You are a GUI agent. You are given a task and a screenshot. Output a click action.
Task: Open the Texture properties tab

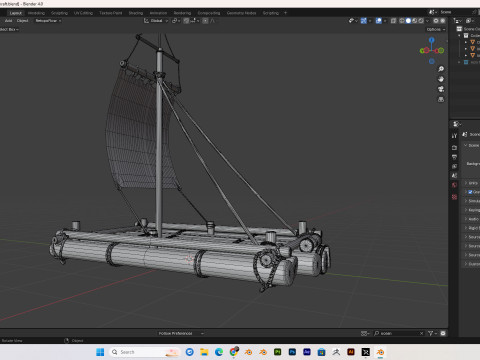coord(454,197)
